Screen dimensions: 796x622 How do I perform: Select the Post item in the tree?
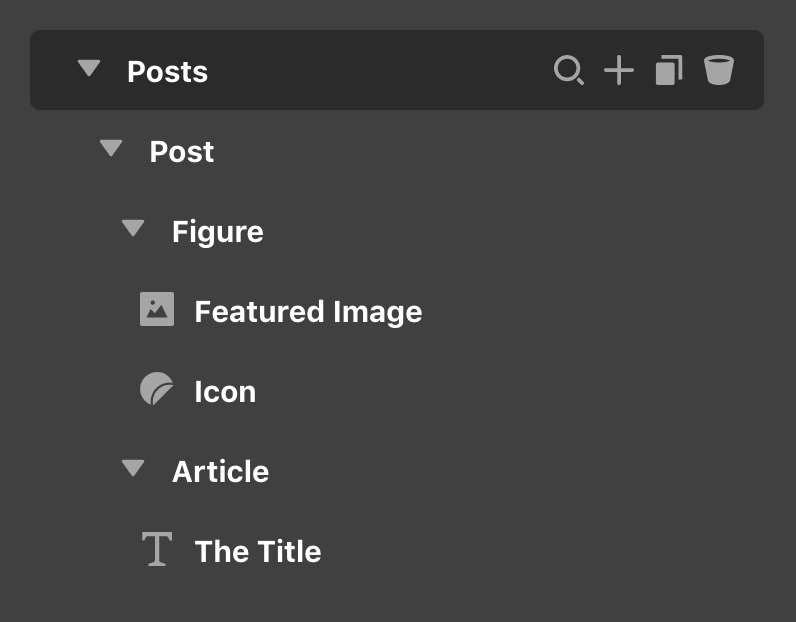point(182,151)
